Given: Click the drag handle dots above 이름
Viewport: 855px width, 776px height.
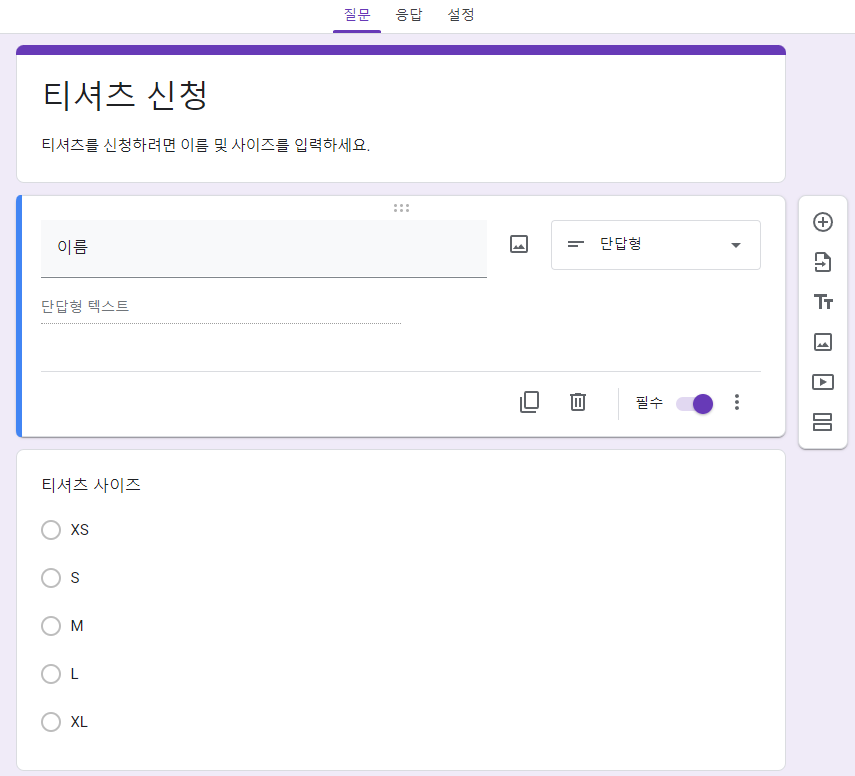Looking at the screenshot, I should click(401, 208).
